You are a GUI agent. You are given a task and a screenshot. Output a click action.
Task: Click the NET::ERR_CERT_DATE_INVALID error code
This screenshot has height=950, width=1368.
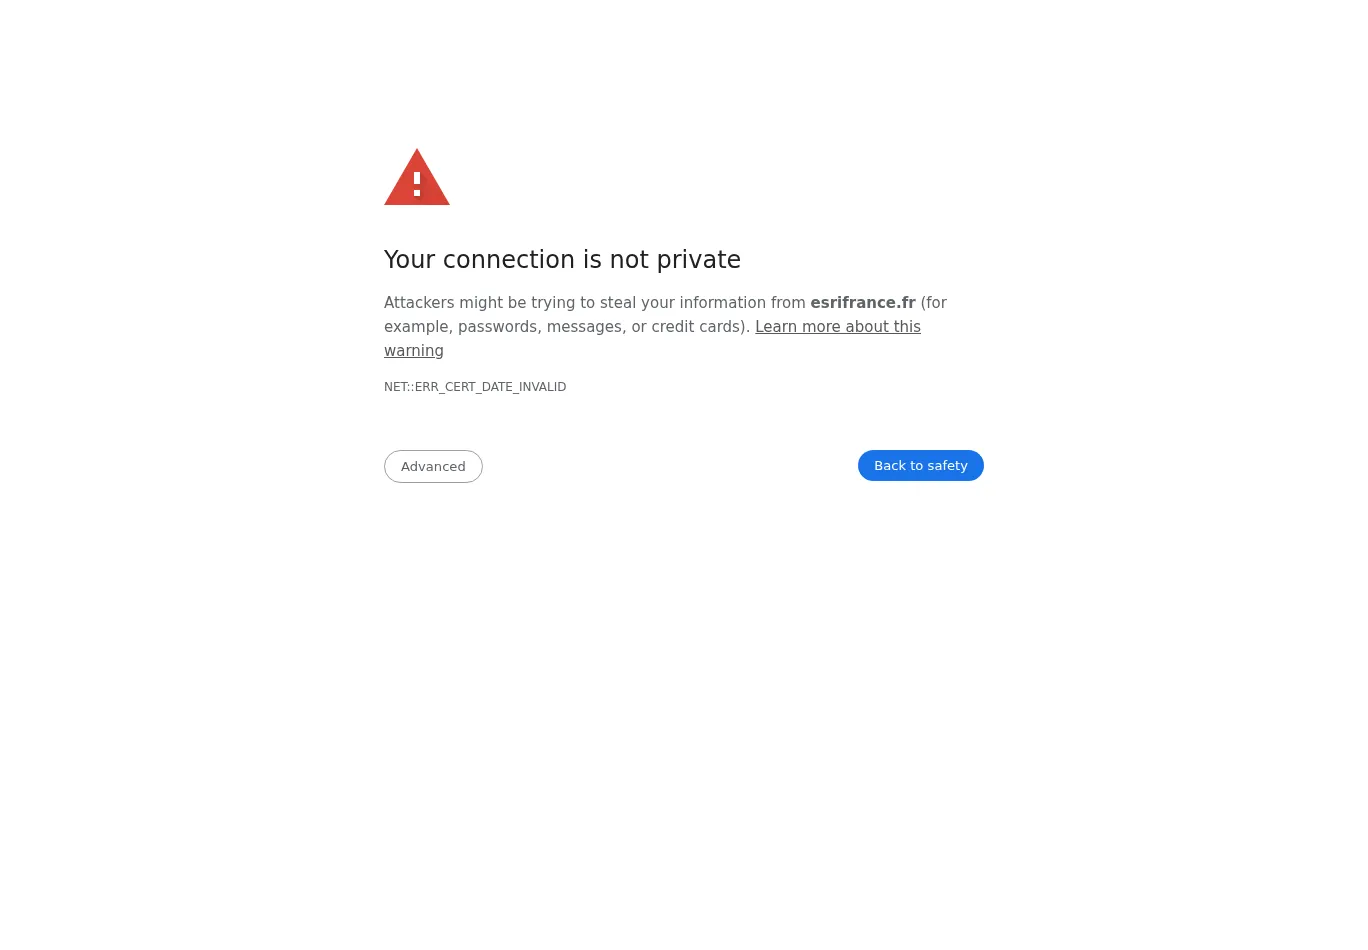(x=475, y=387)
